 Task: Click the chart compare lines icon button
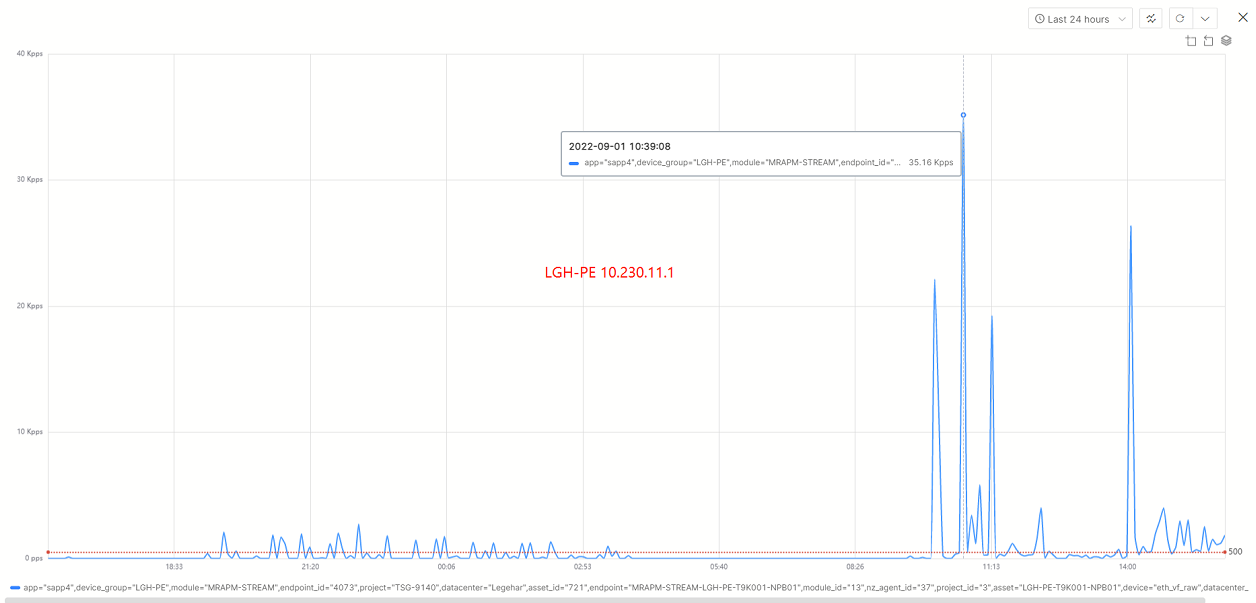pos(1151,19)
